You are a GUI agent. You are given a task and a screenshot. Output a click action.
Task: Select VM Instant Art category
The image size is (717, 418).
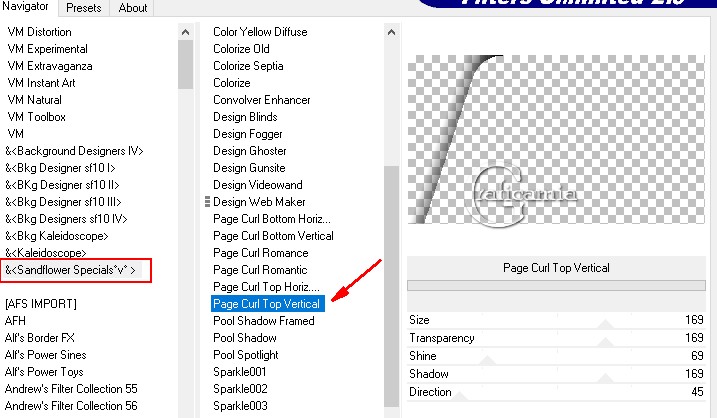(41, 83)
